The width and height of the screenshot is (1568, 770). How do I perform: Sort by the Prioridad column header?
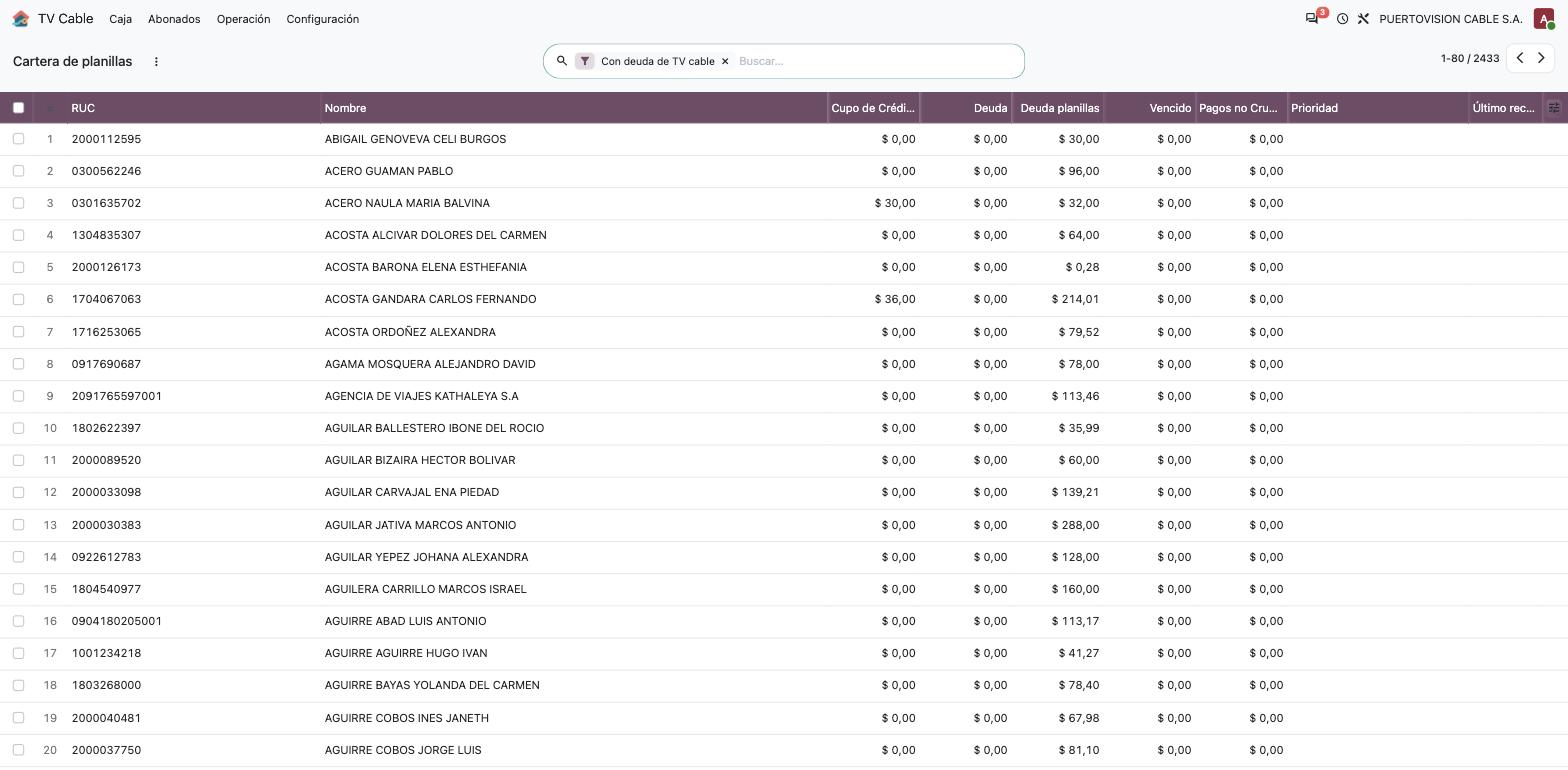pos(1378,108)
